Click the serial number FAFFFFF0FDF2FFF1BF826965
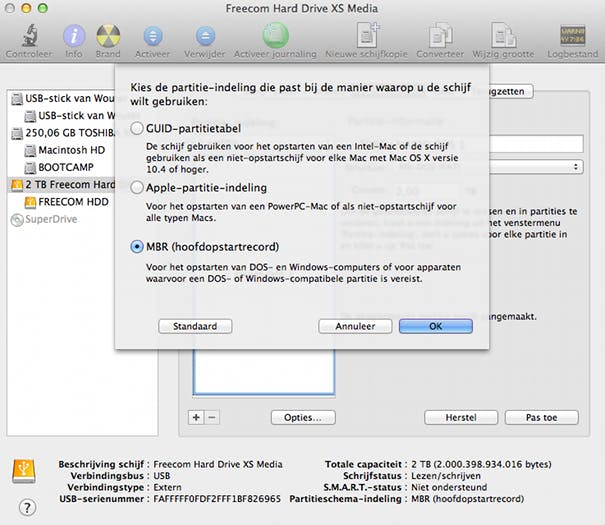The image size is (605, 525). tap(217, 499)
